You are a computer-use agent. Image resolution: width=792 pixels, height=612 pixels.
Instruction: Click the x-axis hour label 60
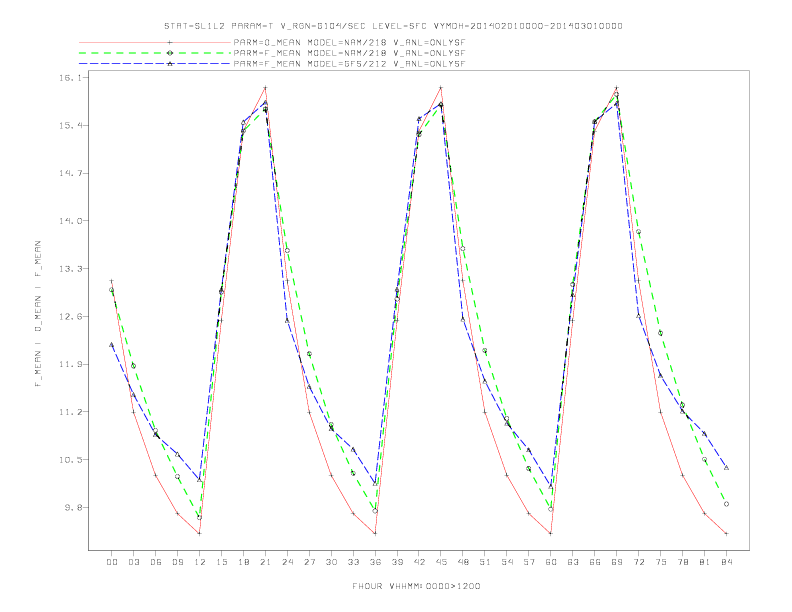(551, 562)
